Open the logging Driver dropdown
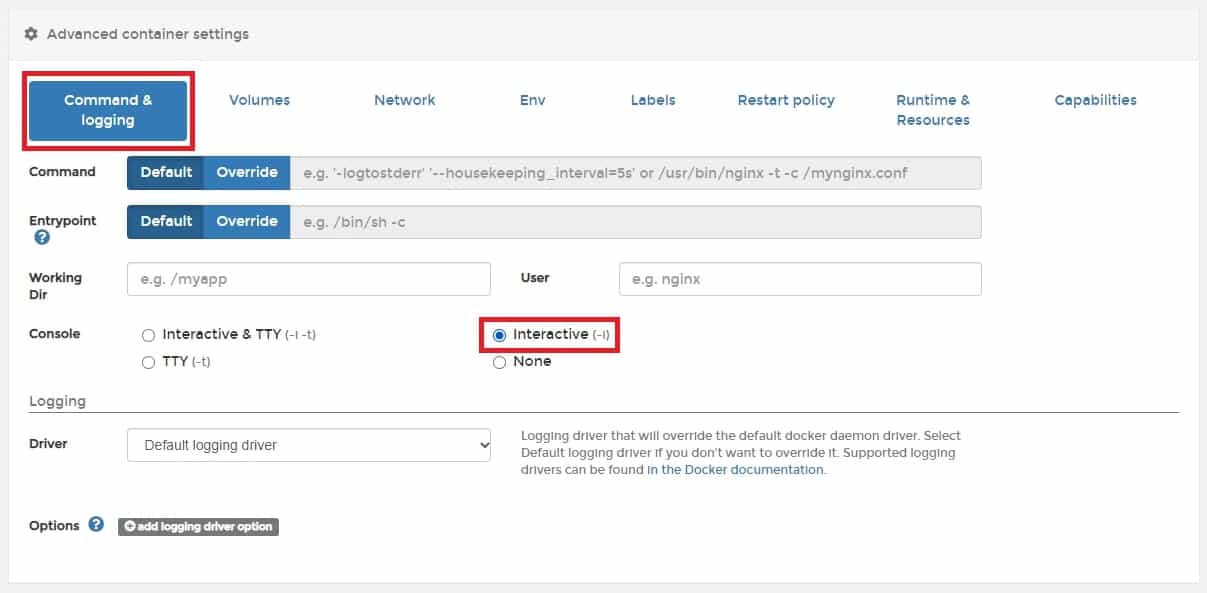 [x=309, y=445]
